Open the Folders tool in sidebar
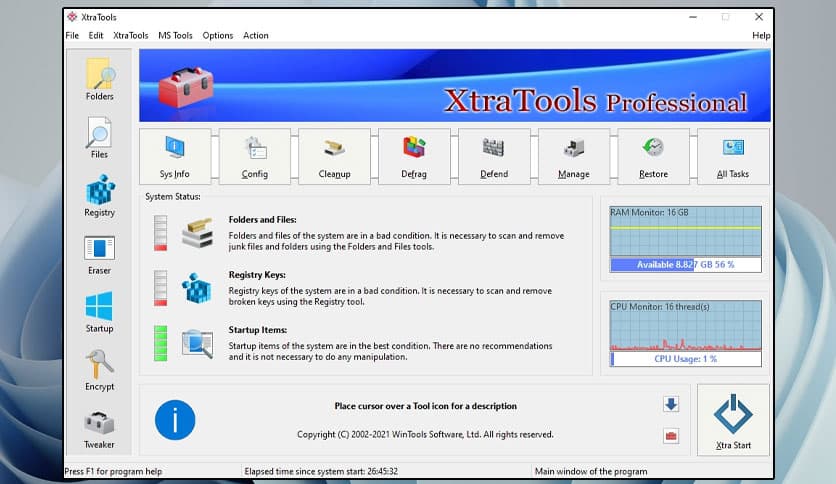The image size is (836, 484). [x=100, y=79]
